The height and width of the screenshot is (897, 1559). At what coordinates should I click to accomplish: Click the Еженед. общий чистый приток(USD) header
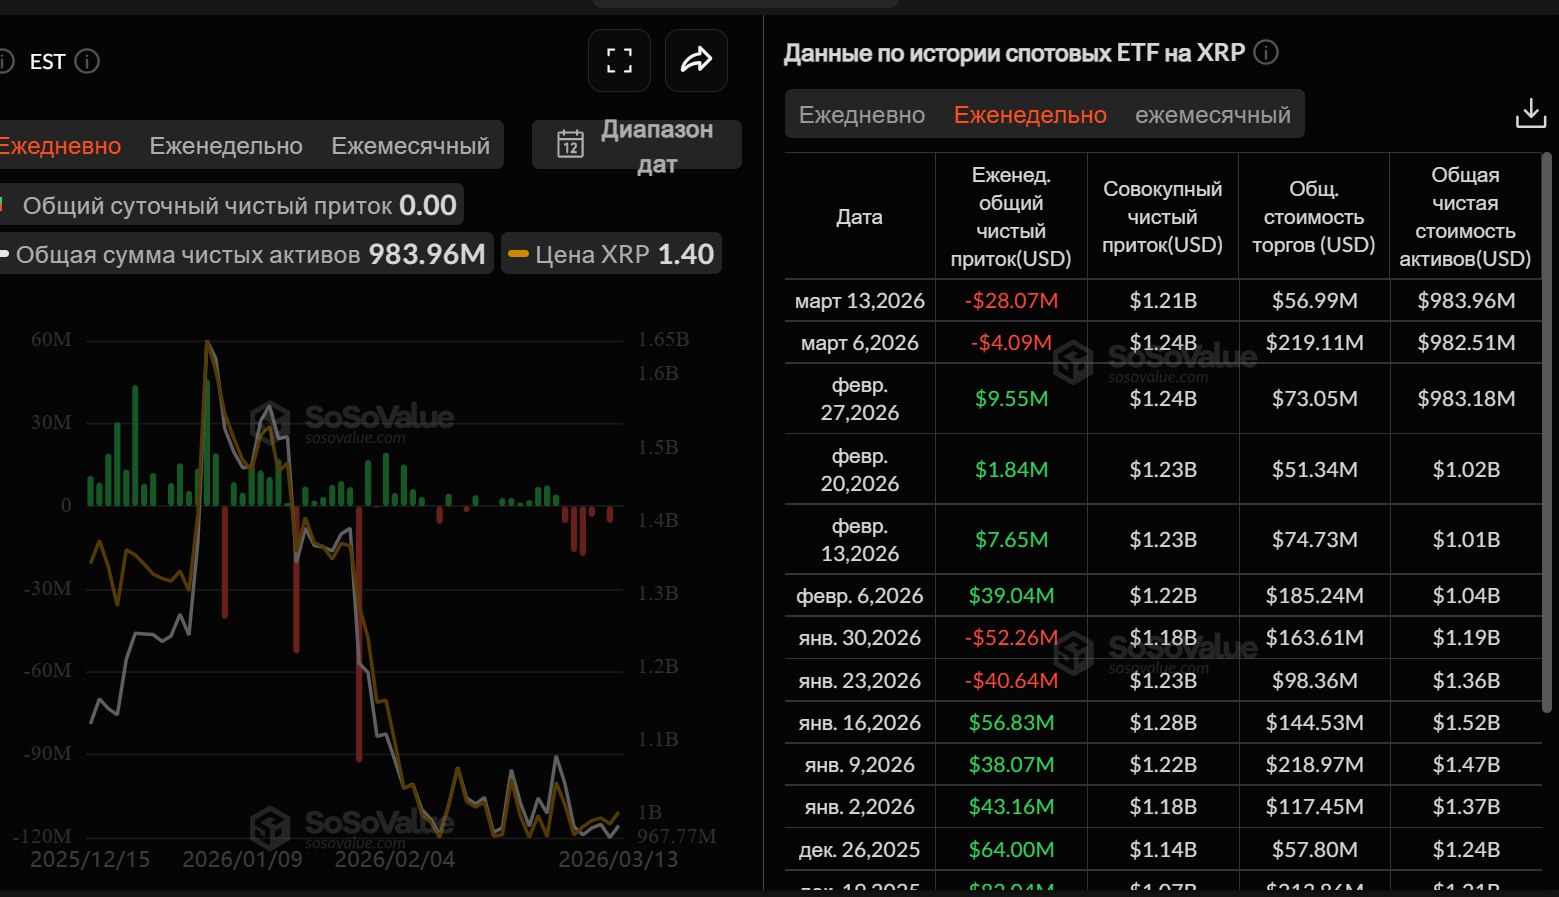(1011, 217)
